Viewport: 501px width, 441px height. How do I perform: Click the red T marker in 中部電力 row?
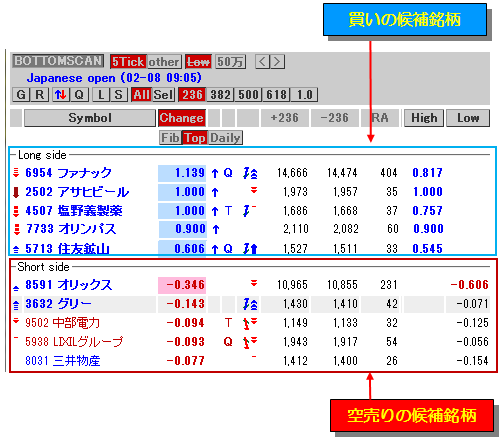point(228,323)
